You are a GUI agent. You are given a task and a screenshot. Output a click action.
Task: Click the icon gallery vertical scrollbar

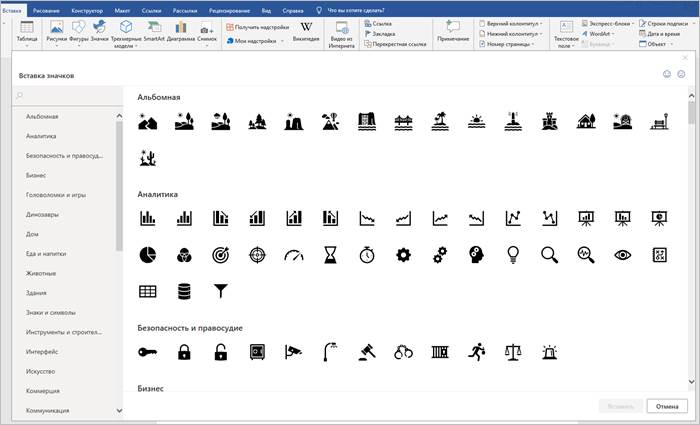click(x=692, y=200)
